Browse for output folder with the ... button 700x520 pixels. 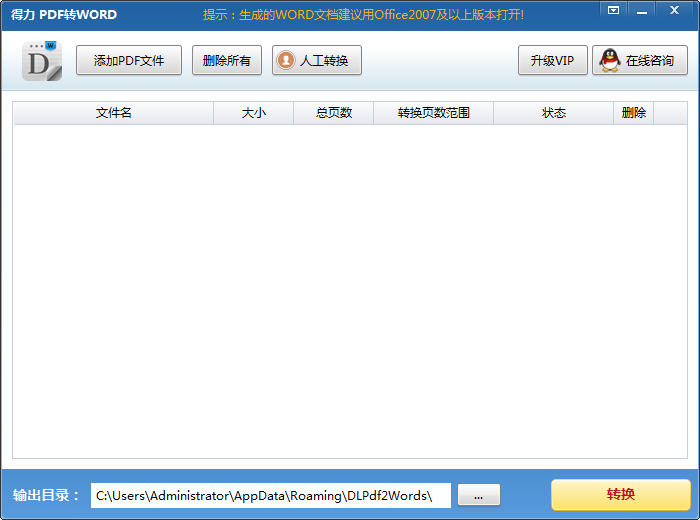point(478,496)
